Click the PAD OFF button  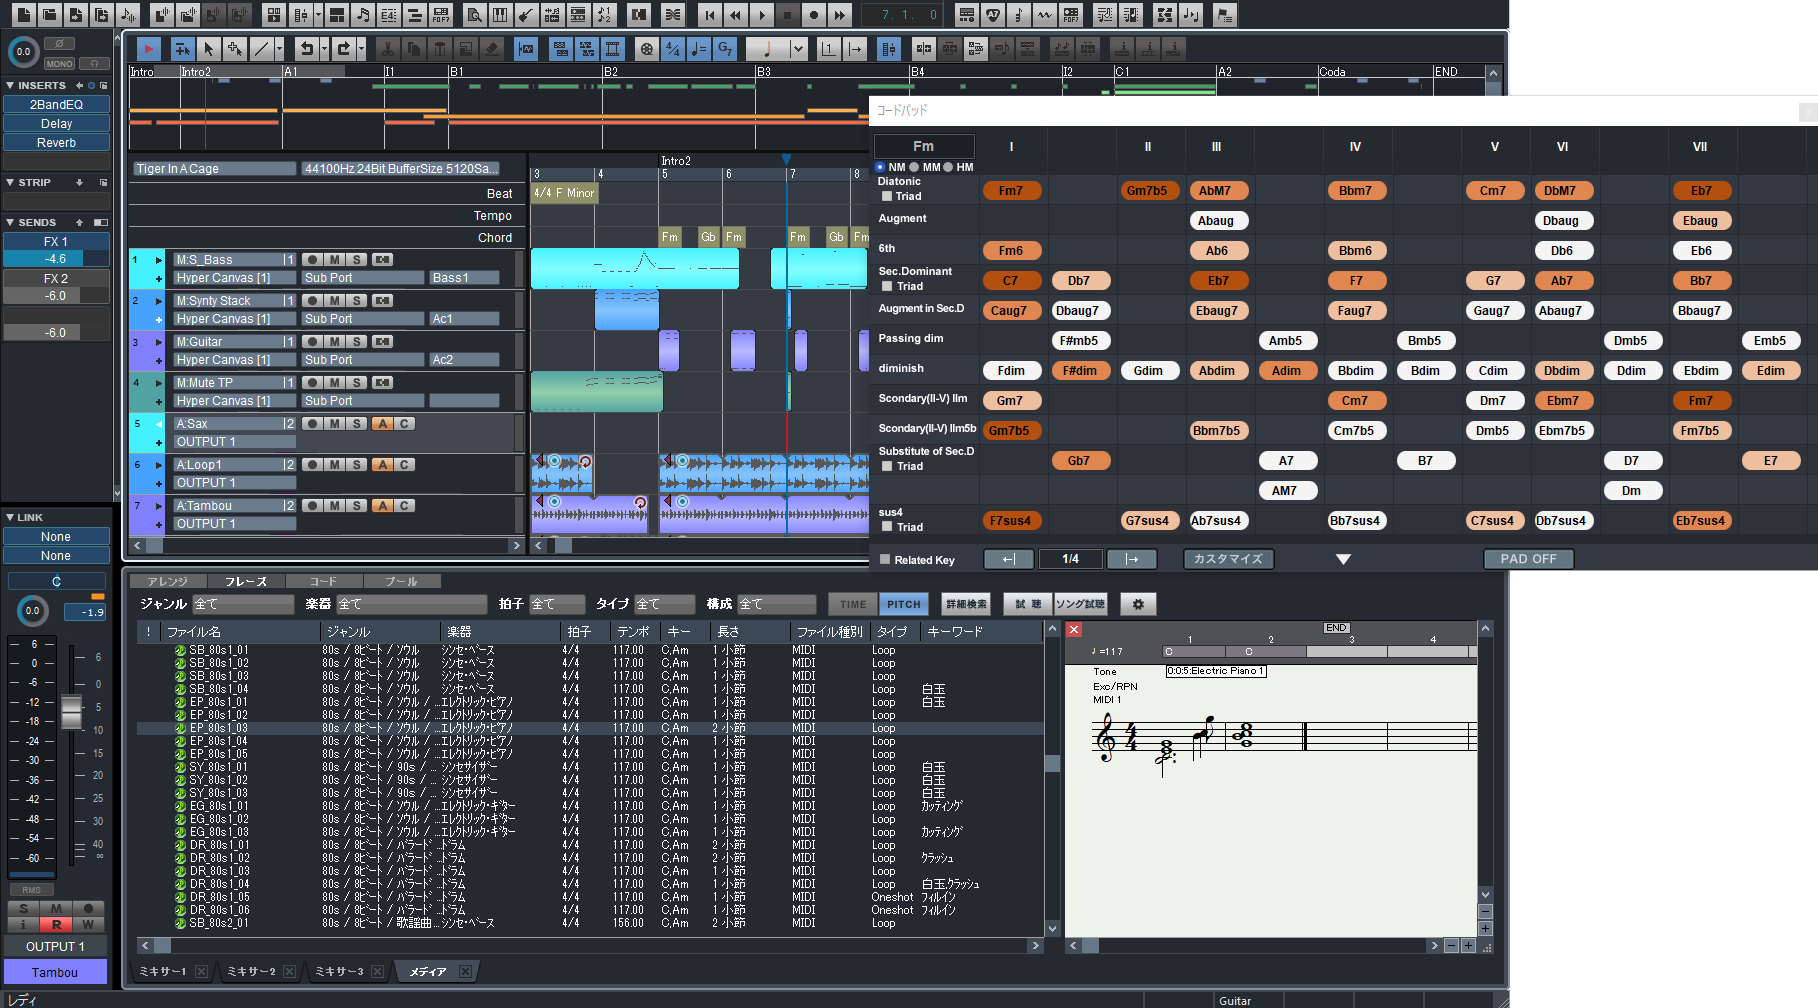coord(1528,559)
